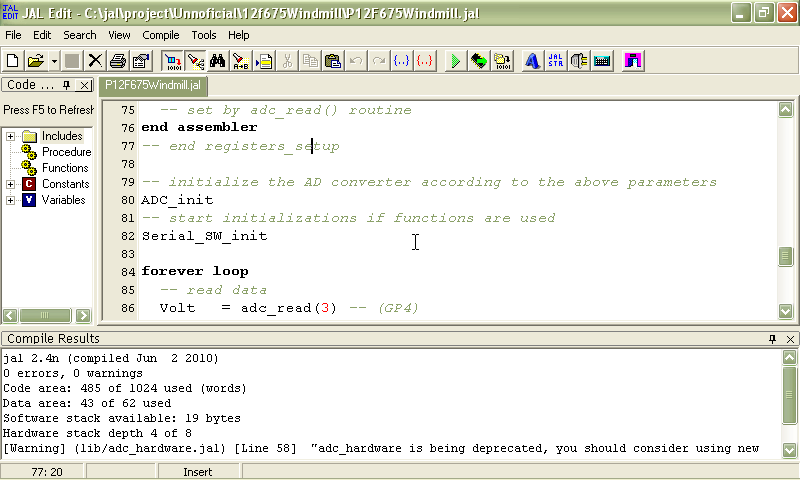
Task: Click the blue letter A icon
Action: click(x=533, y=61)
